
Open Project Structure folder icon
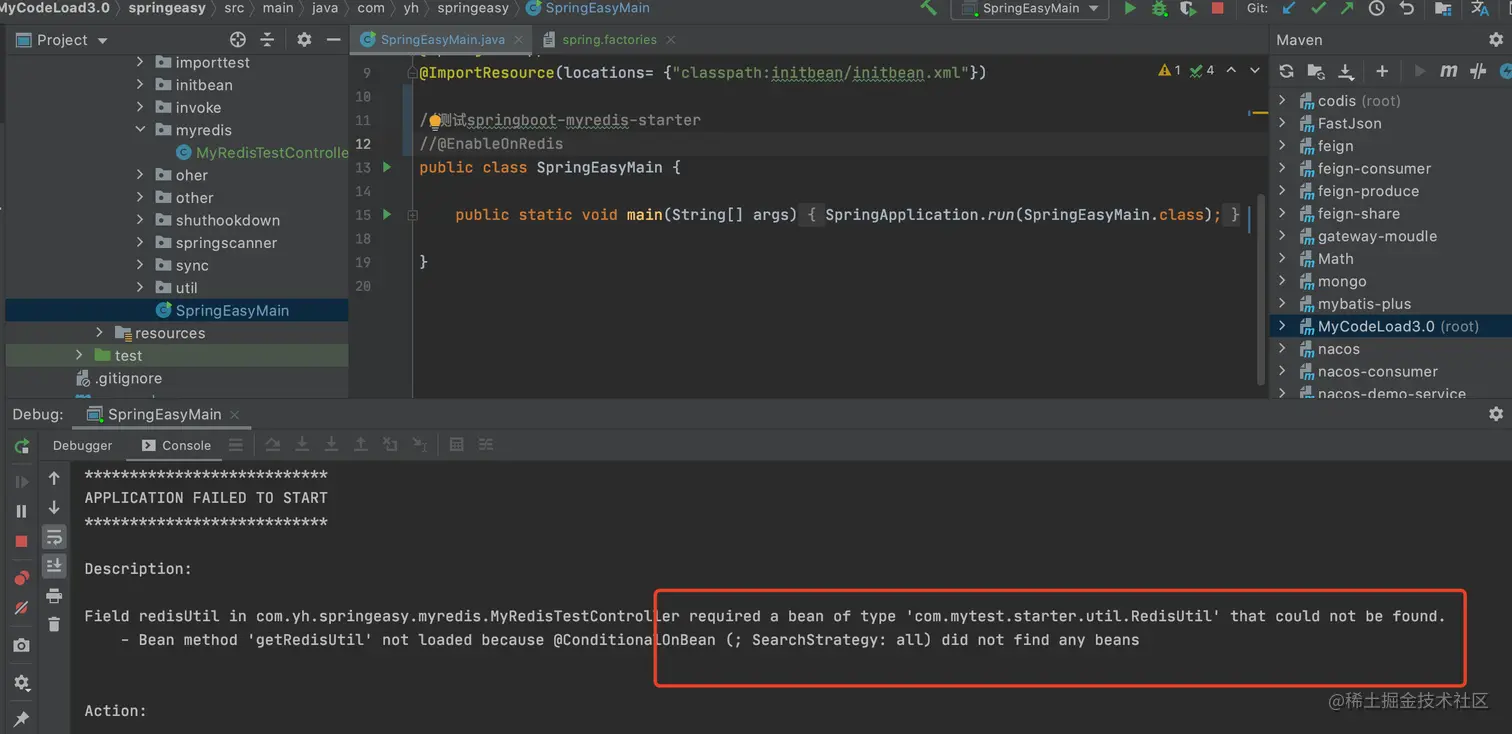click(1443, 8)
